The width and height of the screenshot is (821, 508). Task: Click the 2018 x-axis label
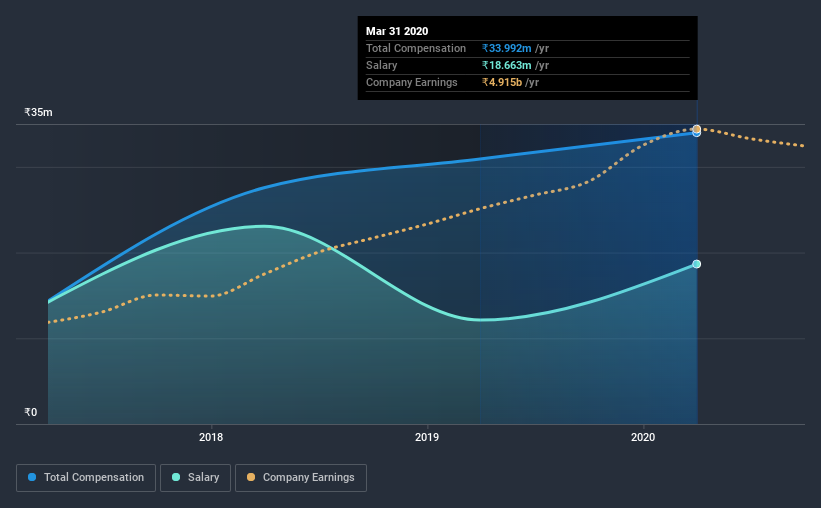click(x=211, y=437)
